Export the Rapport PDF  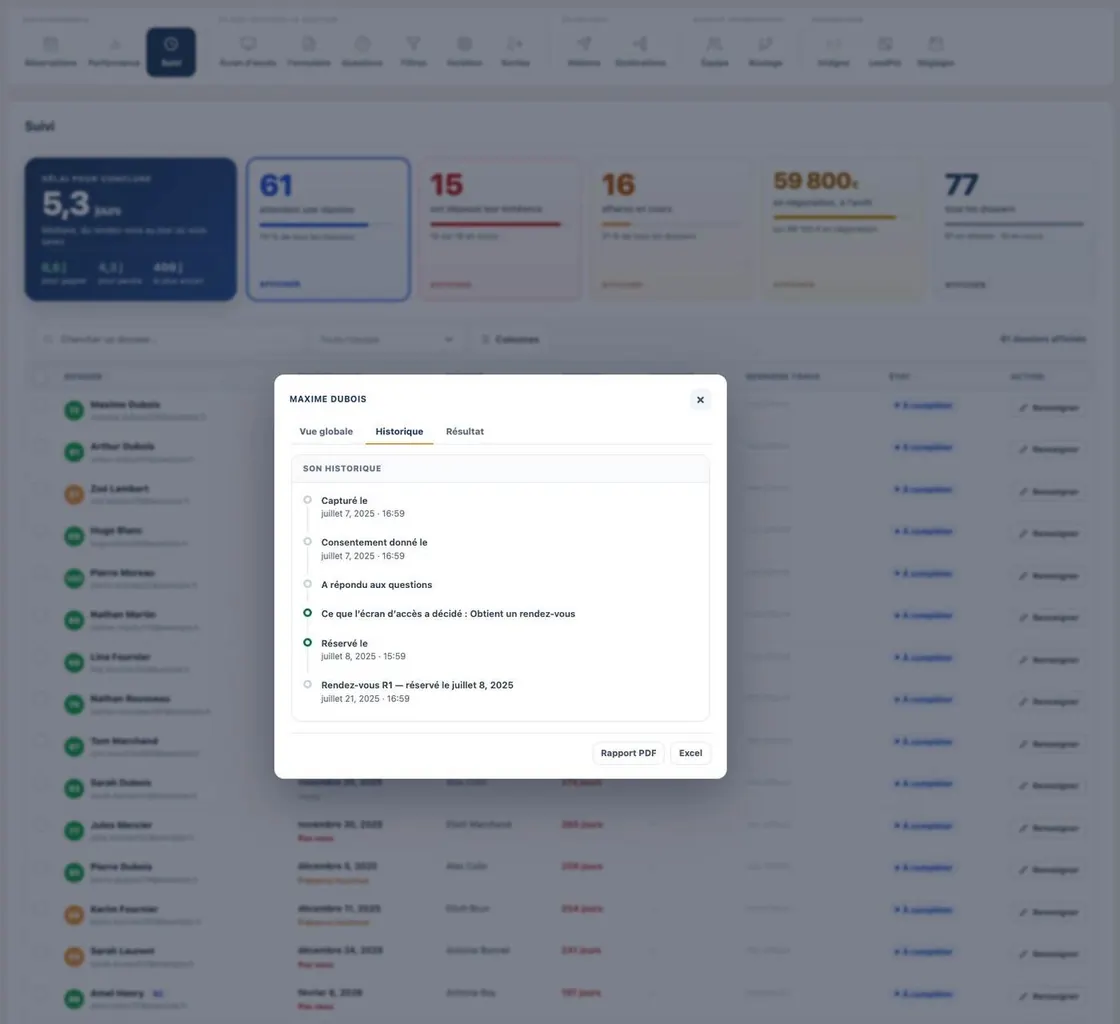click(629, 753)
